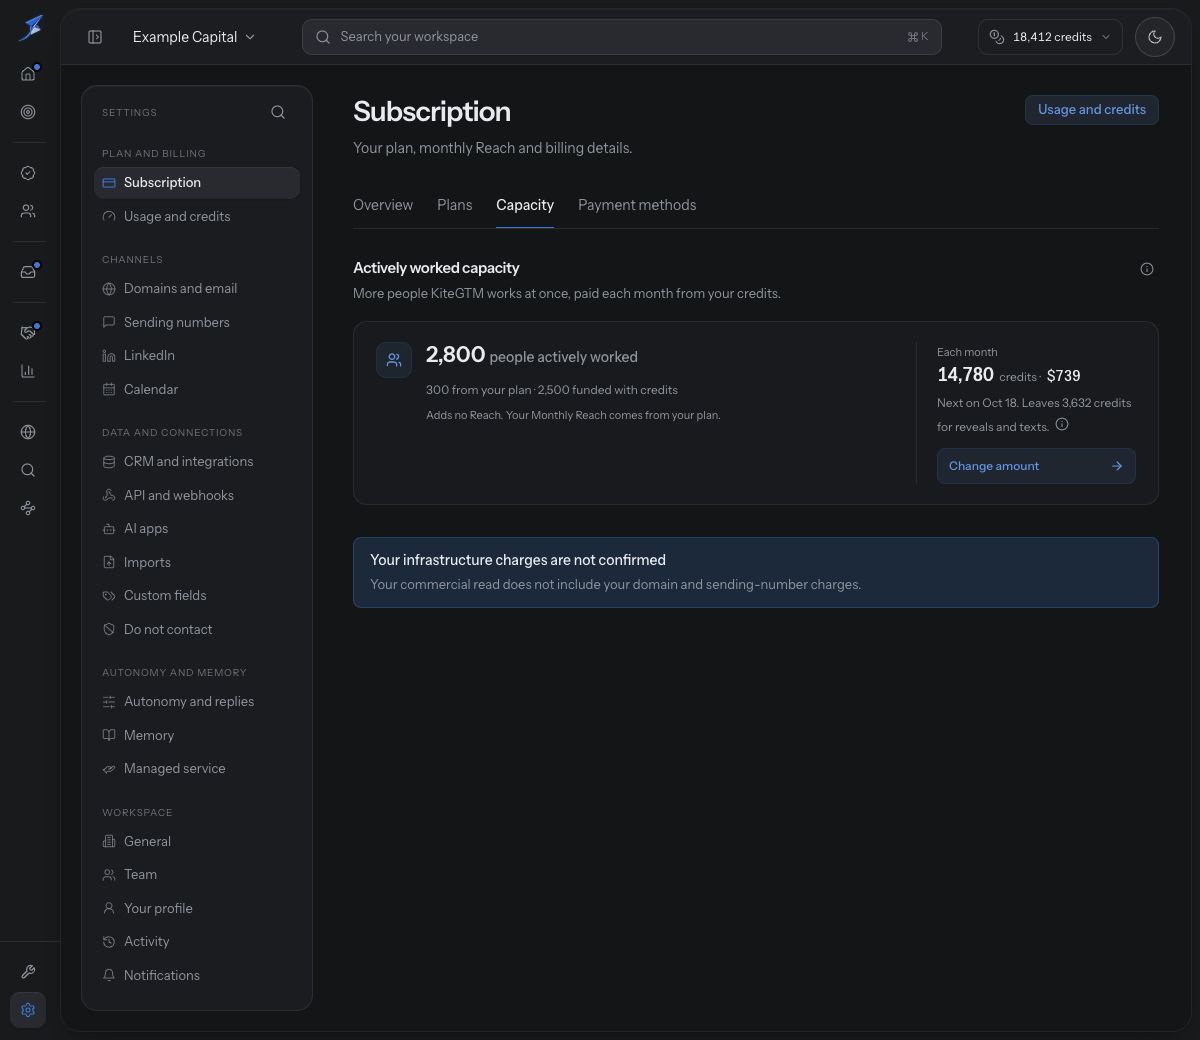
Task: Click the handshake icon in the rail
Action: pos(28,333)
